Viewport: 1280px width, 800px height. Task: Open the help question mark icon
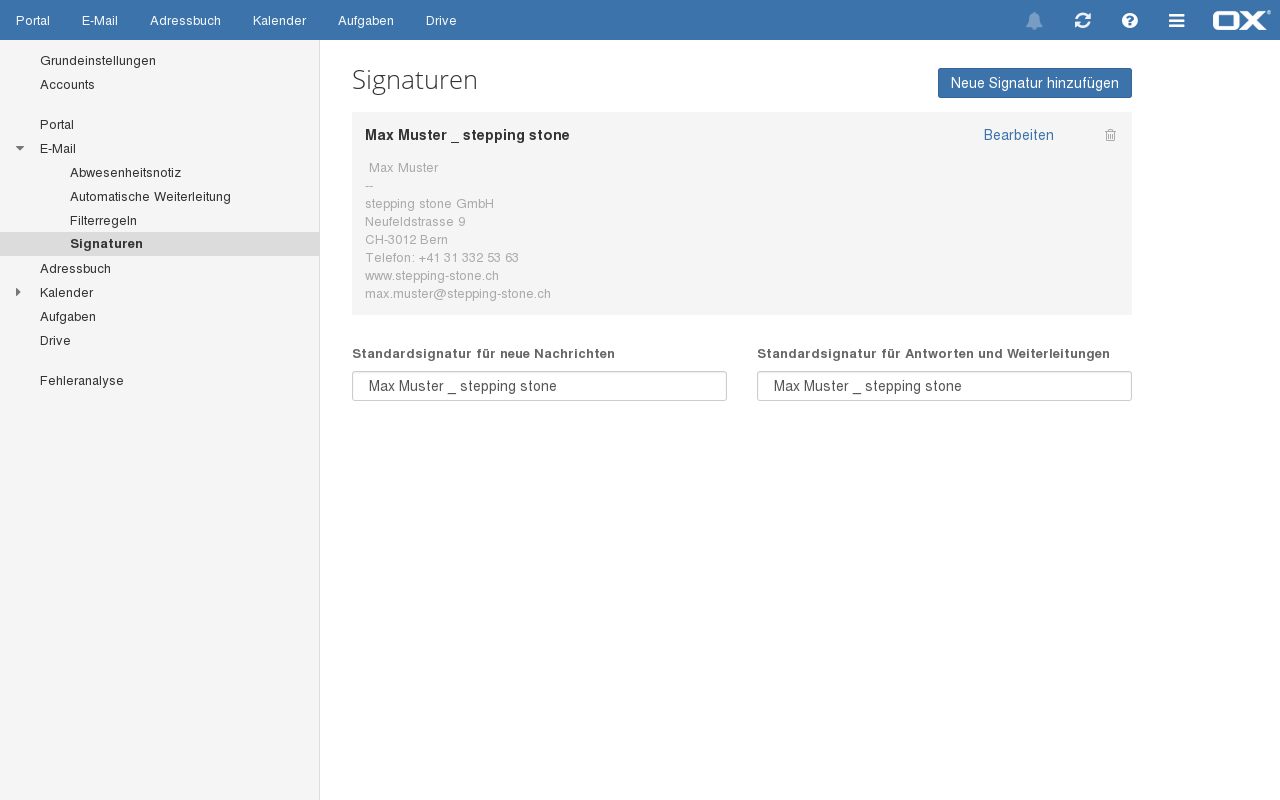pos(1130,21)
